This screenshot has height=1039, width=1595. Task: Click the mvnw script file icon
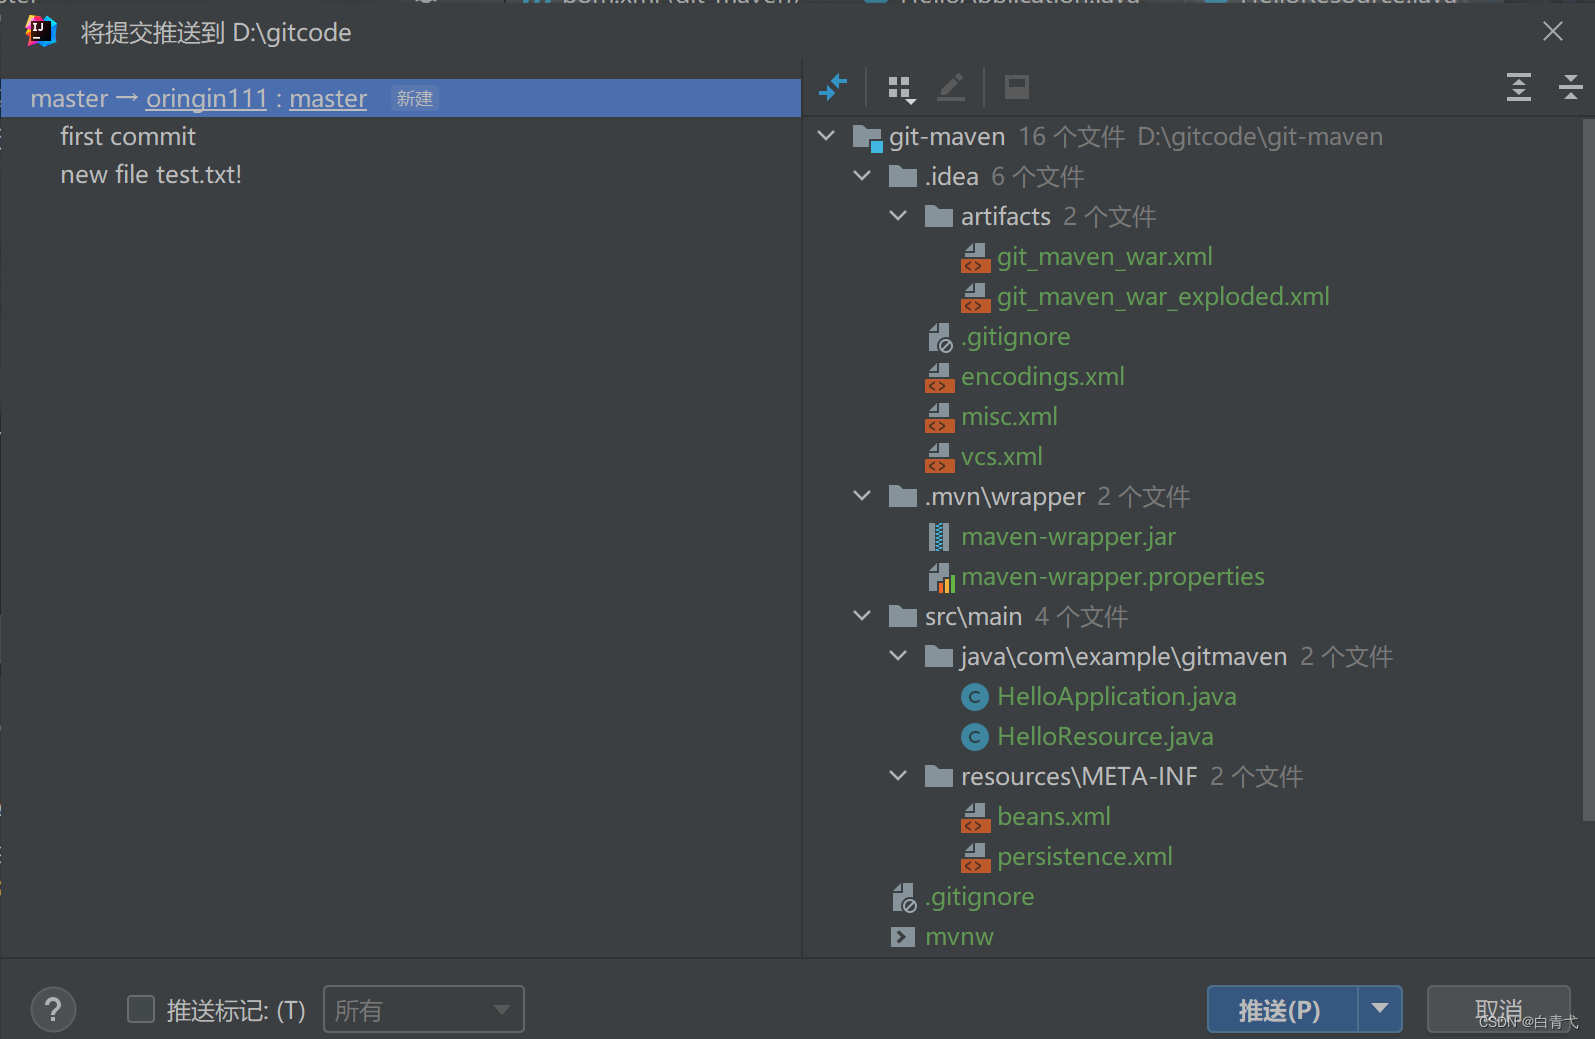(x=903, y=937)
